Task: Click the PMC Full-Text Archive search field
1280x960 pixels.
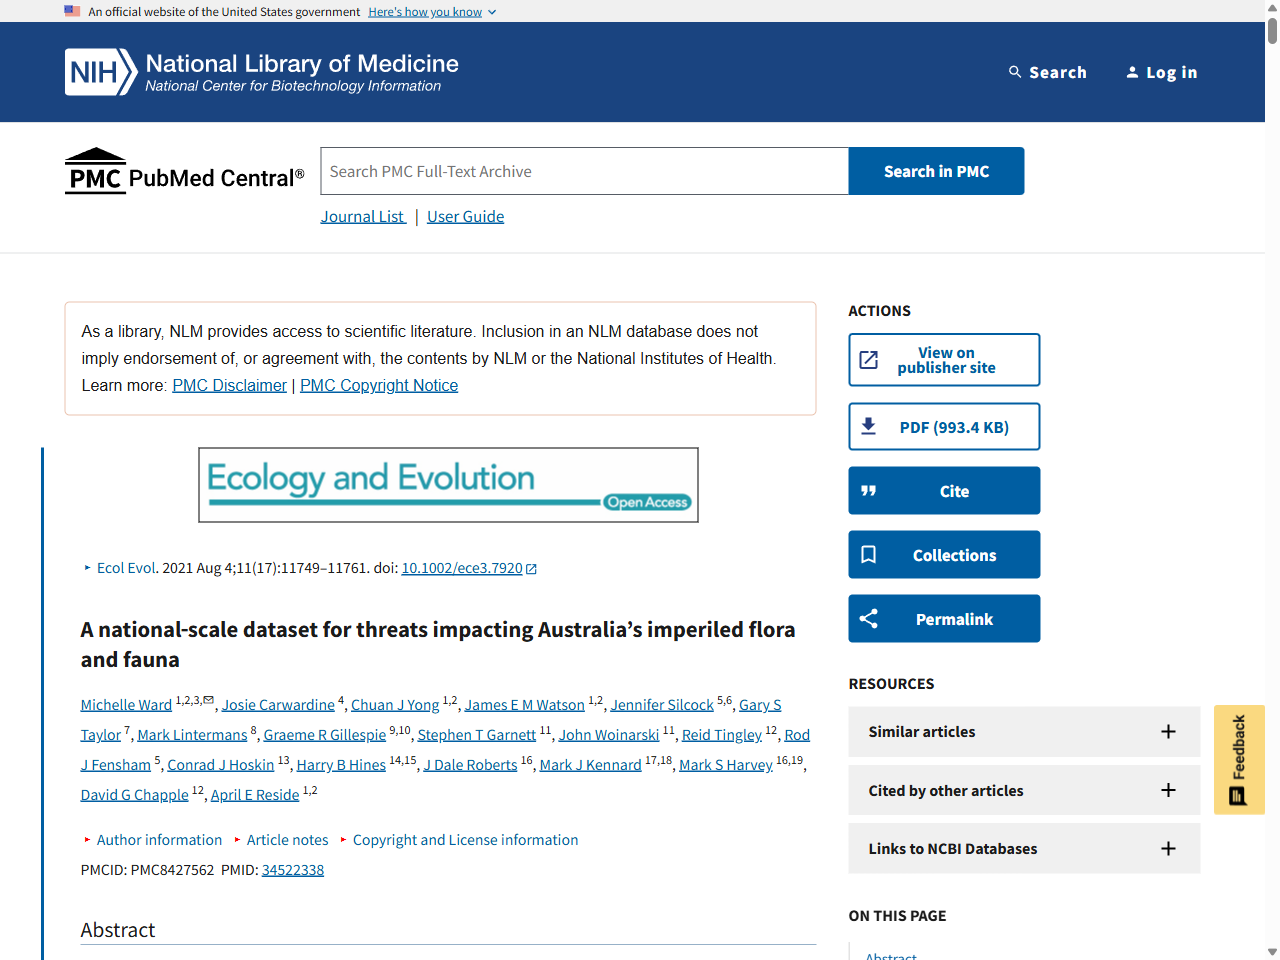Action: point(584,171)
